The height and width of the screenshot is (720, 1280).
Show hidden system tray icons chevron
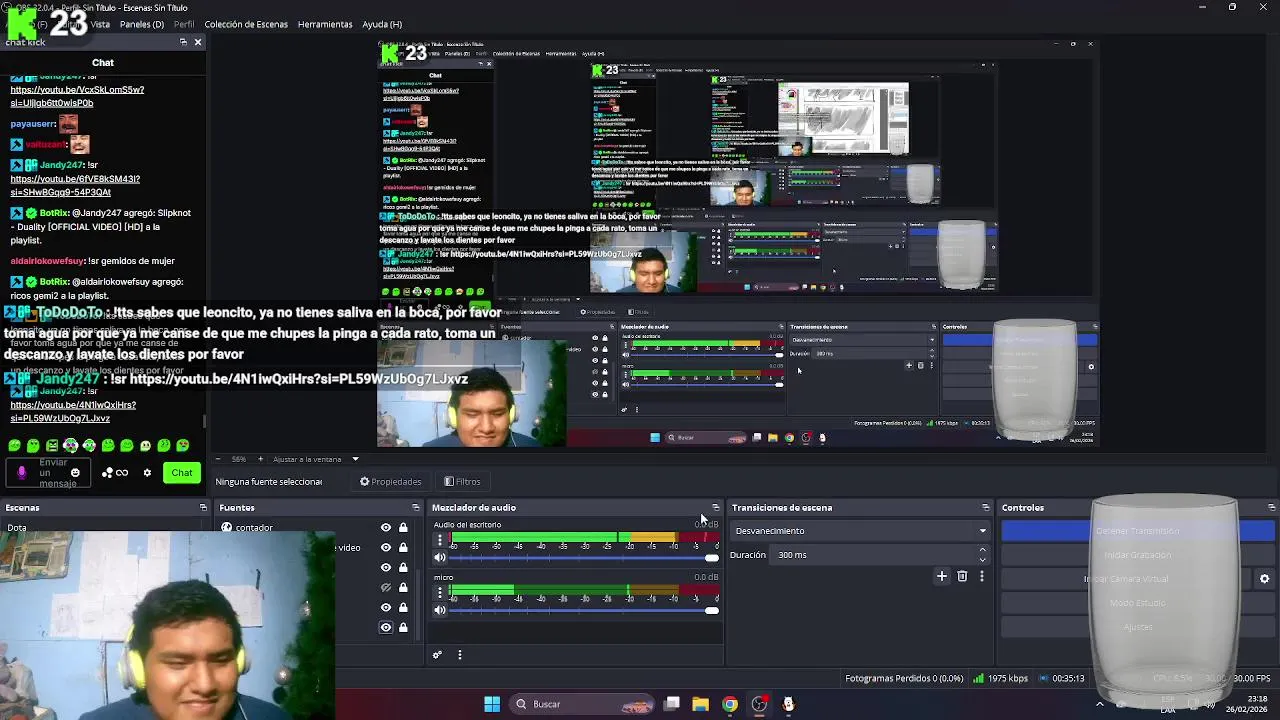coord(1100,704)
